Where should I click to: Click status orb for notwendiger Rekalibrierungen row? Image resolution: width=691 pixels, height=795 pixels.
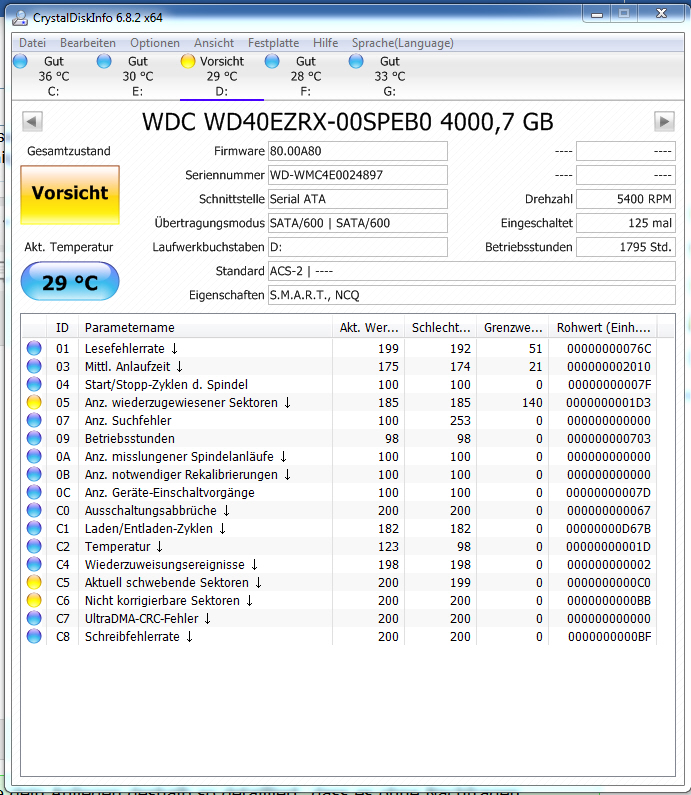[x=34, y=475]
